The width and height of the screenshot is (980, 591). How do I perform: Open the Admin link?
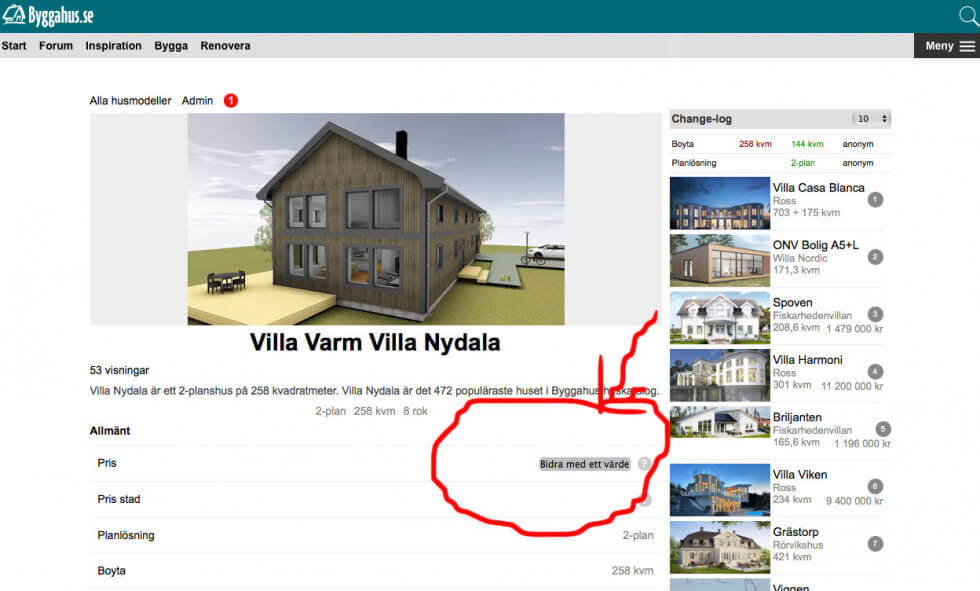point(196,100)
